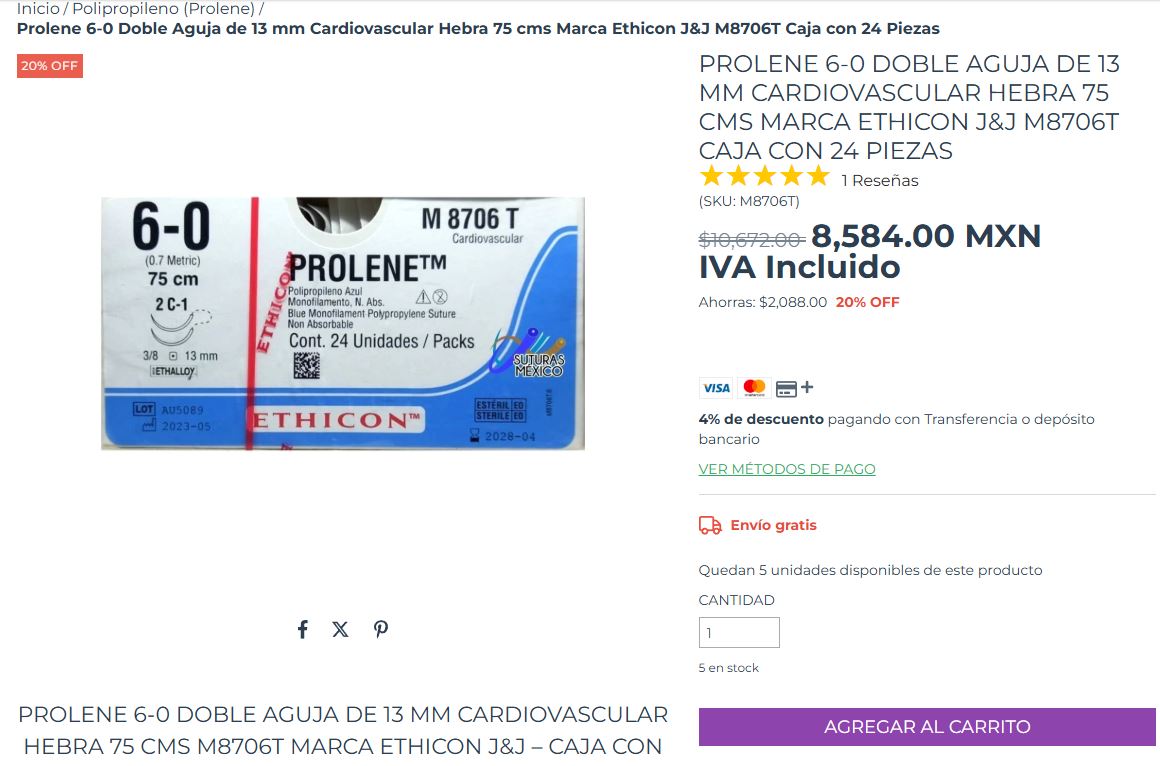Click the 20% OFF badge on image

tap(50, 66)
